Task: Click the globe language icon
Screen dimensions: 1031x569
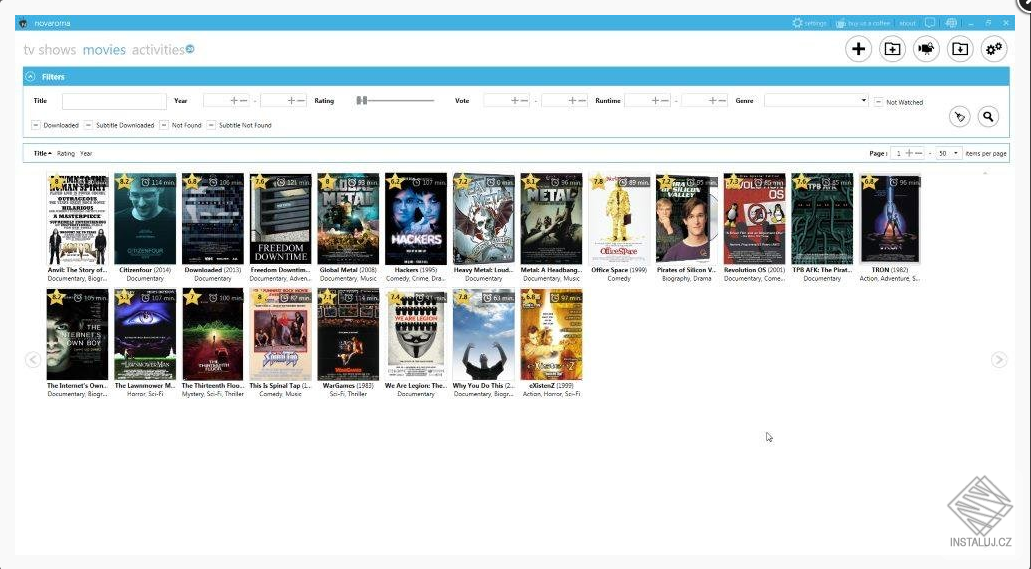Action: [x=951, y=23]
